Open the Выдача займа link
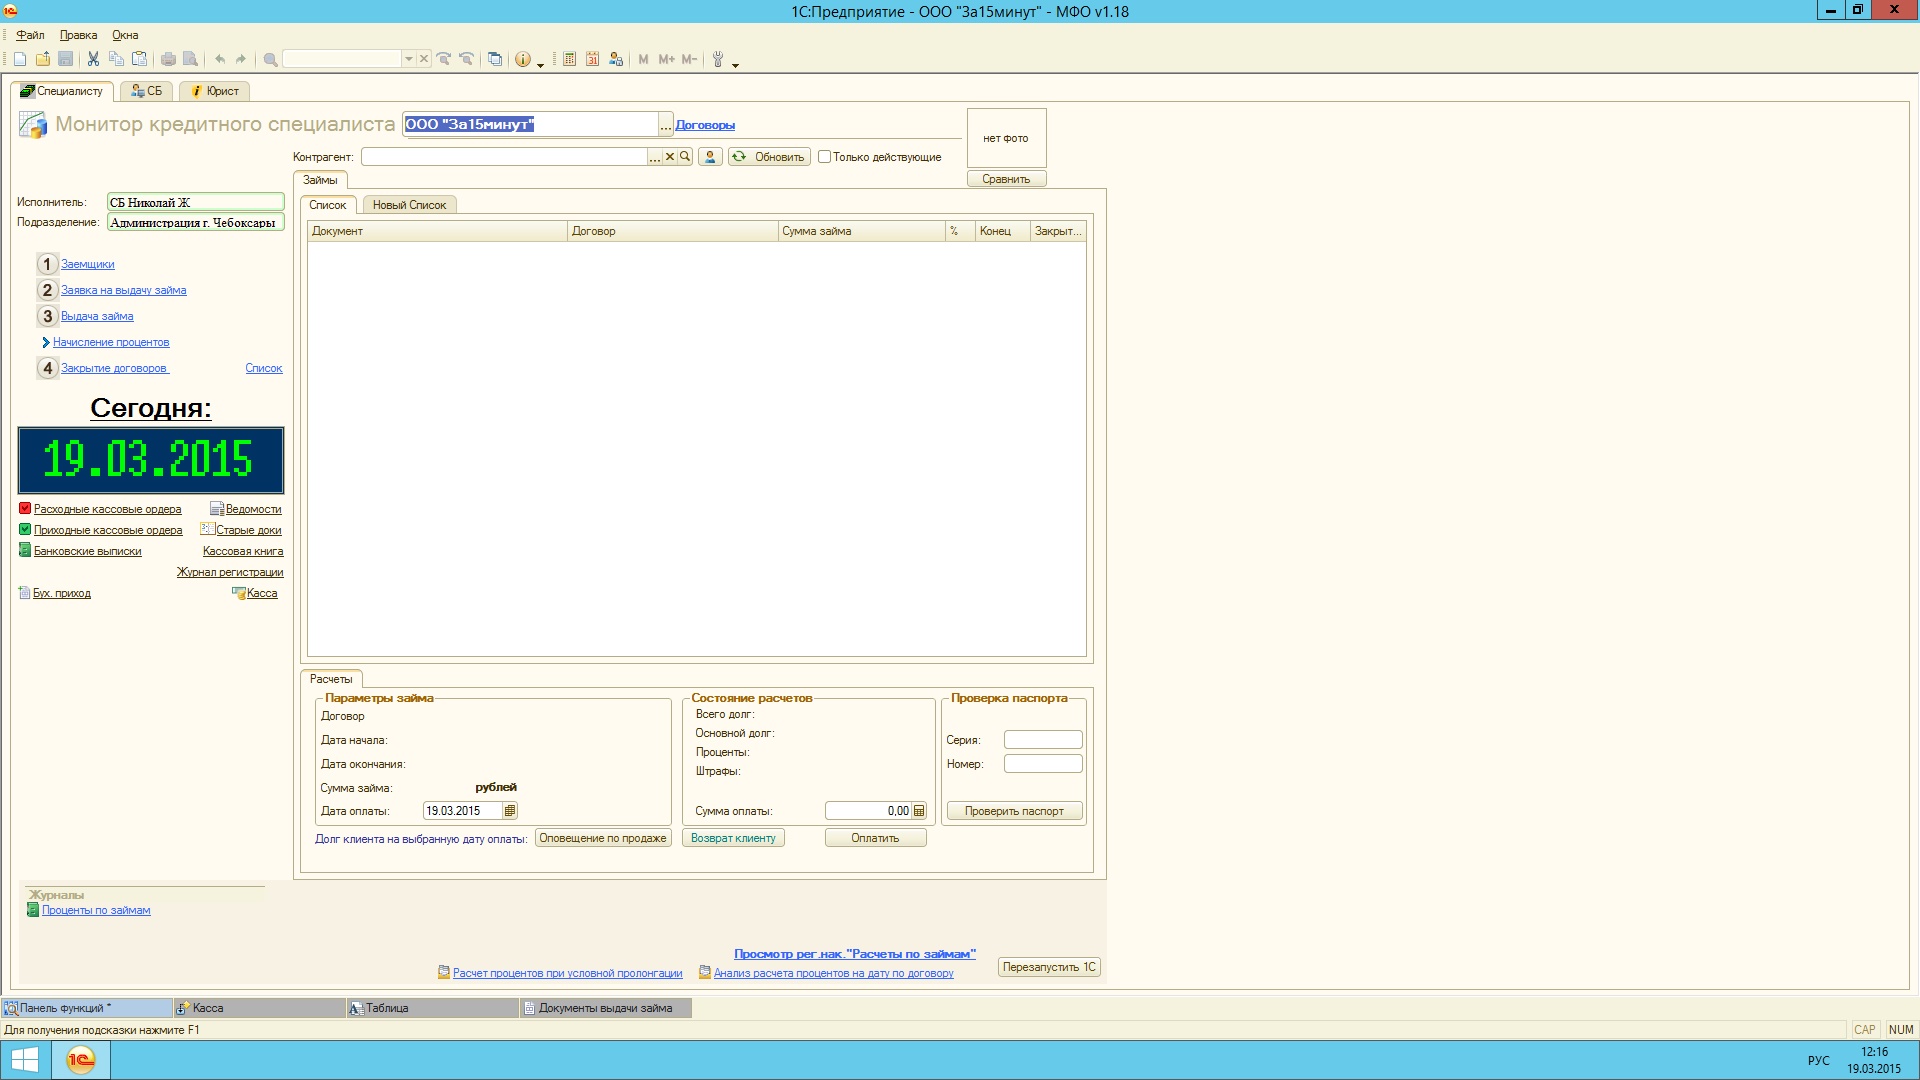Screen dimensions: 1920x1080 pyautogui.click(x=97, y=316)
